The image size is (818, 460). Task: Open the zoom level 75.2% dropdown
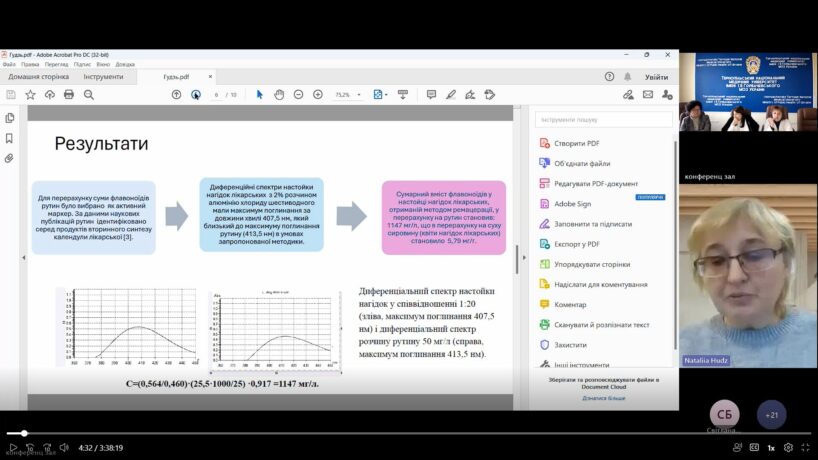pyautogui.click(x=347, y=94)
